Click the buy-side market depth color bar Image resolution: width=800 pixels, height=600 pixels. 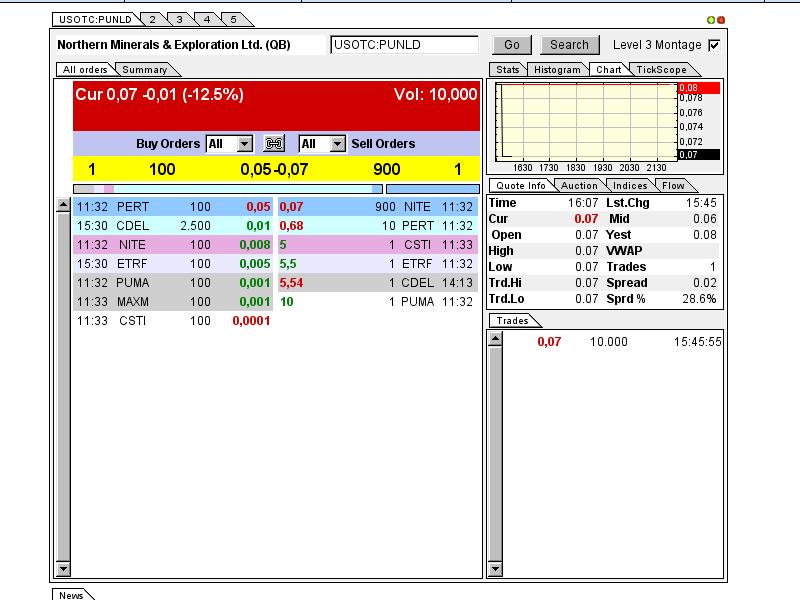point(227,188)
